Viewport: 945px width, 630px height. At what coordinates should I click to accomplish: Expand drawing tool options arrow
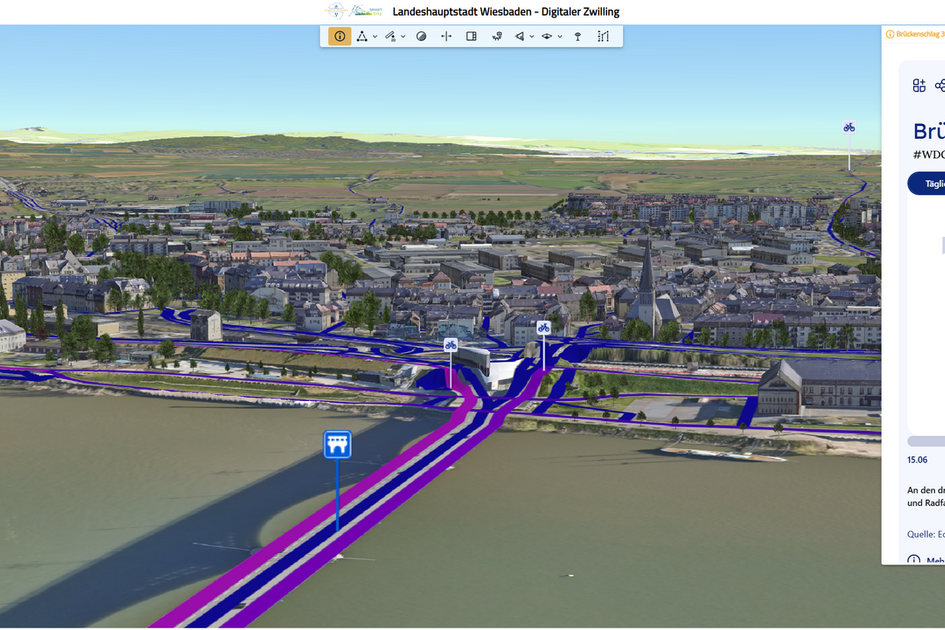click(403, 37)
